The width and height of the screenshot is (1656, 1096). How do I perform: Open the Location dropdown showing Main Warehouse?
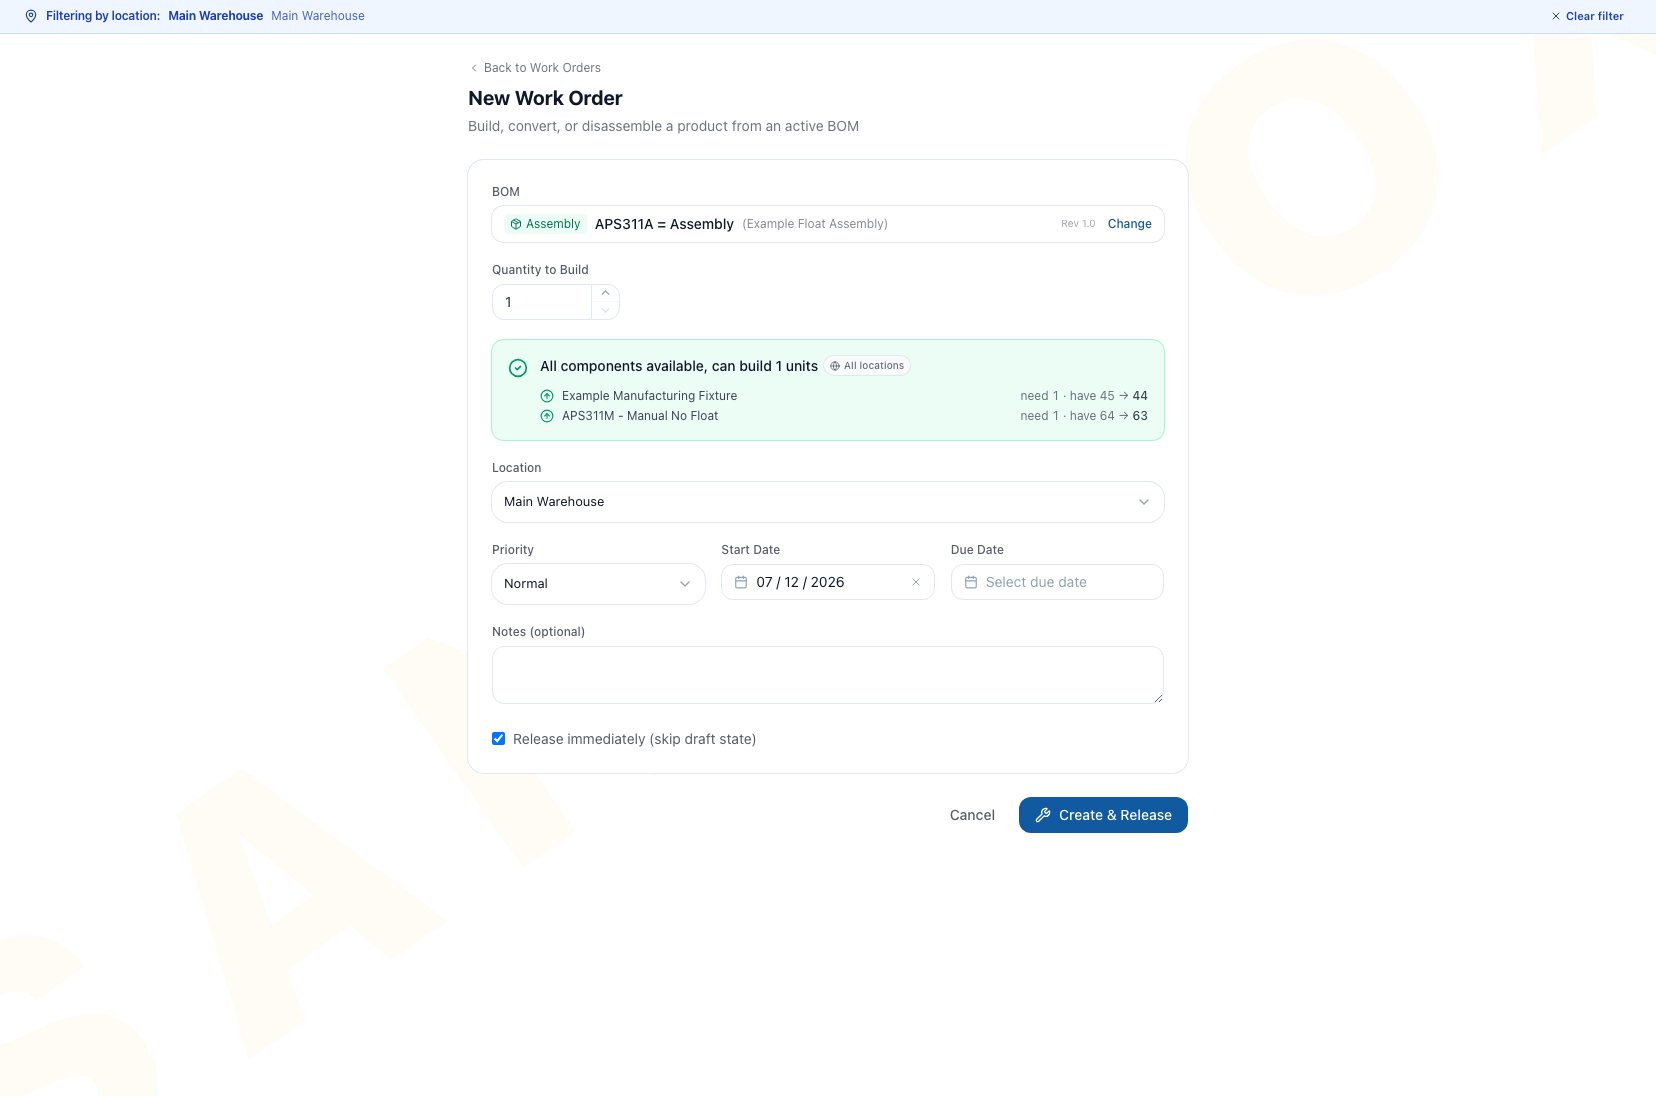coord(828,502)
